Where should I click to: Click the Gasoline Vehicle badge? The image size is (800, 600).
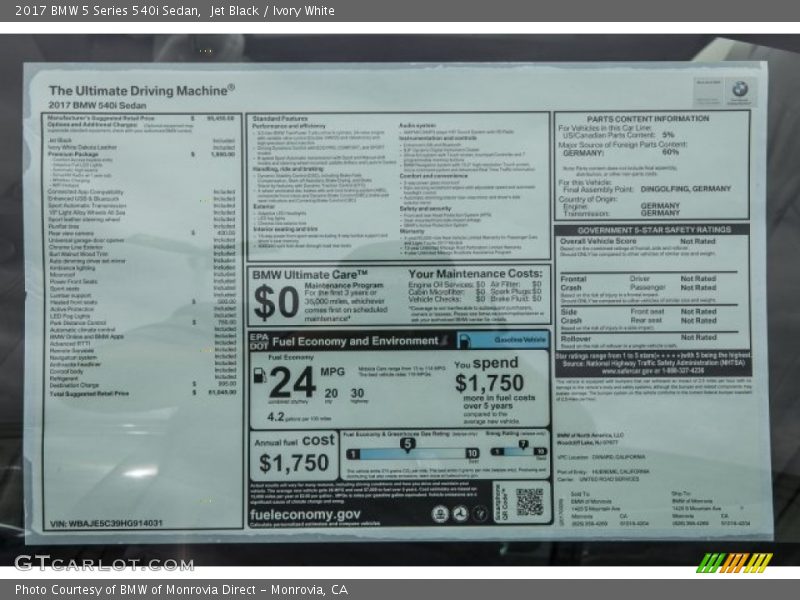503,340
